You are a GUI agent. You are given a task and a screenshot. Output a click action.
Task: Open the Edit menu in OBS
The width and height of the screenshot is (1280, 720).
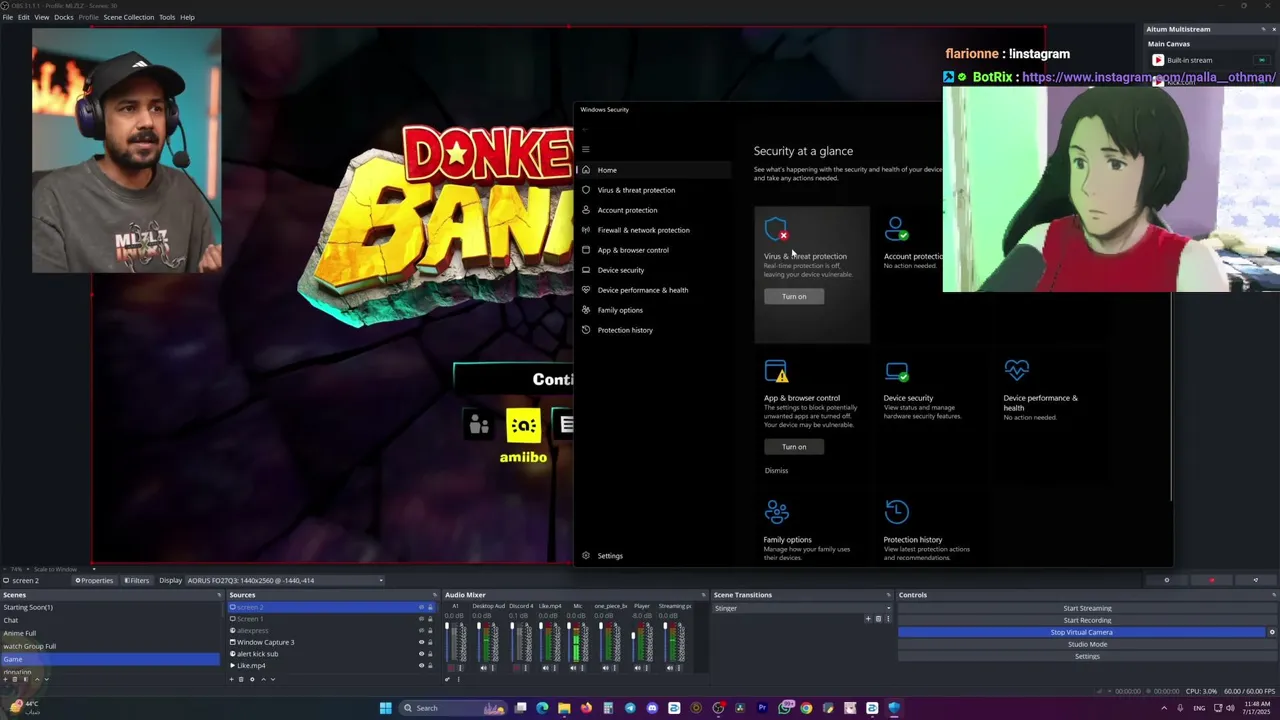23,17
